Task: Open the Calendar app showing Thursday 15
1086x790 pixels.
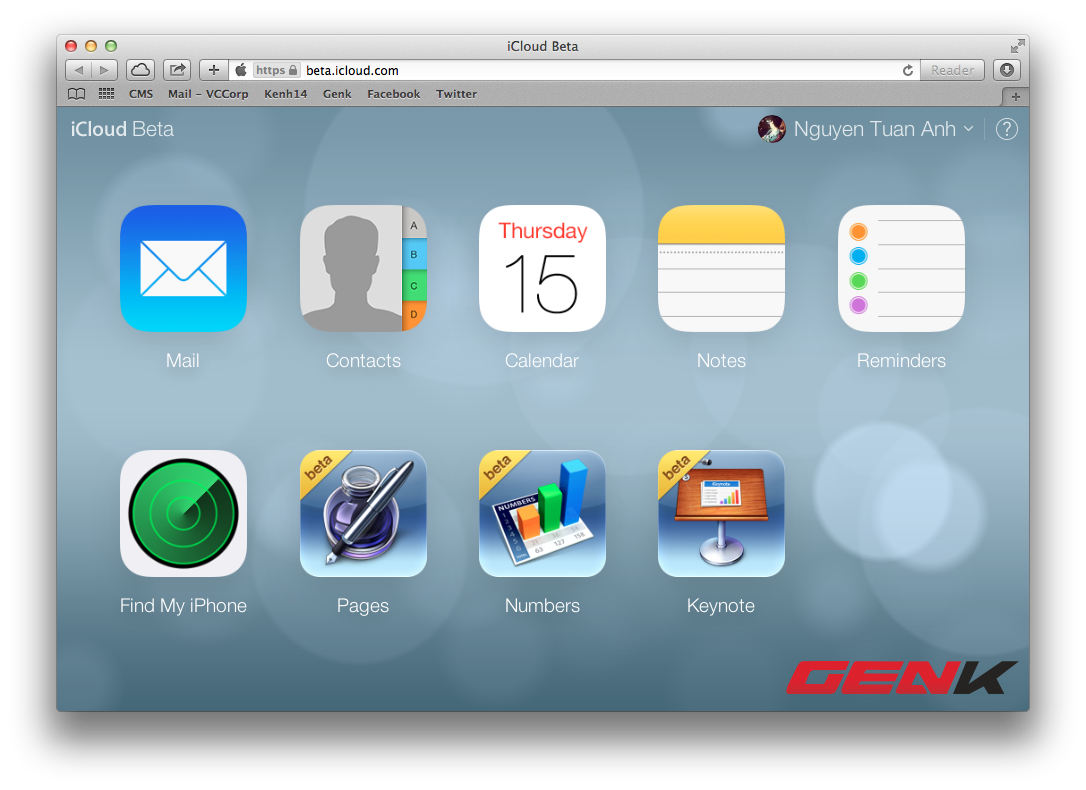Action: (x=542, y=269)
